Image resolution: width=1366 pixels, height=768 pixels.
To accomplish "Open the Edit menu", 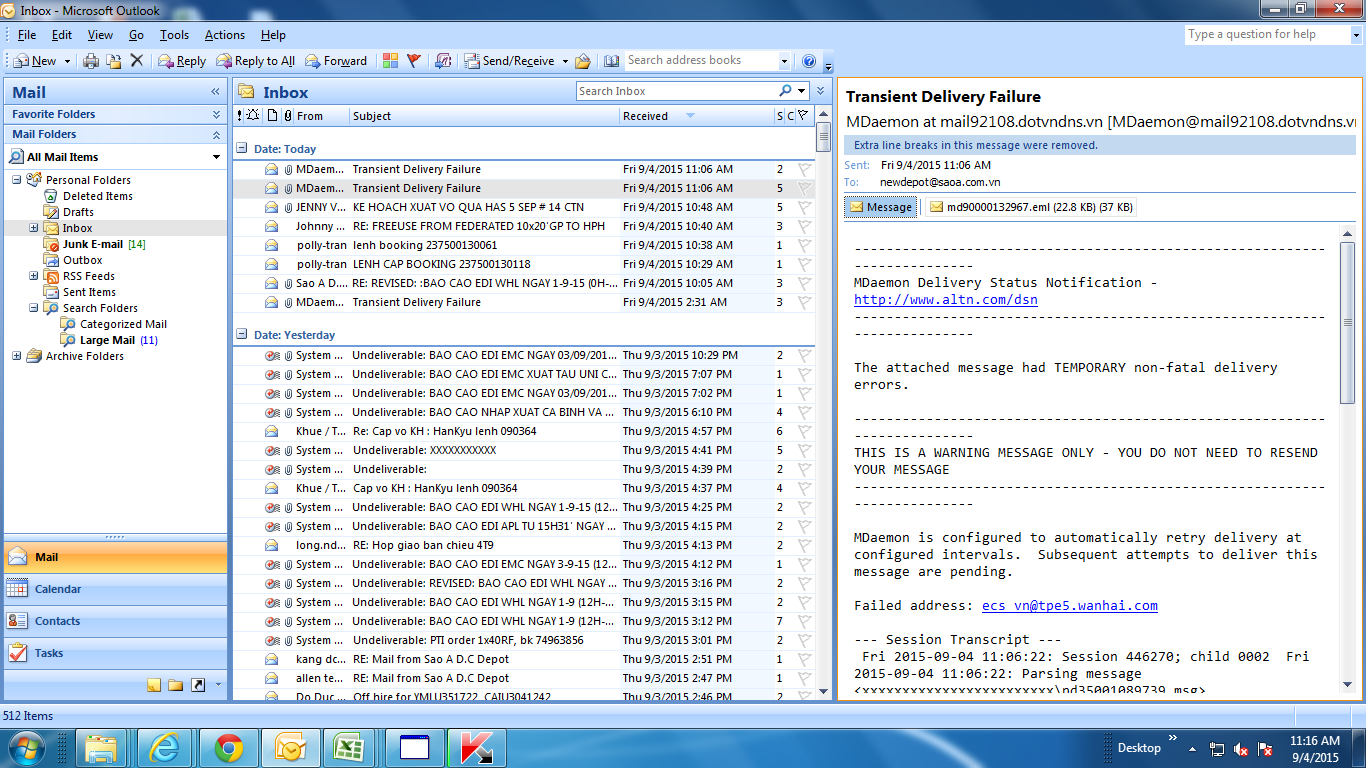I will click(x=62, y=35).
